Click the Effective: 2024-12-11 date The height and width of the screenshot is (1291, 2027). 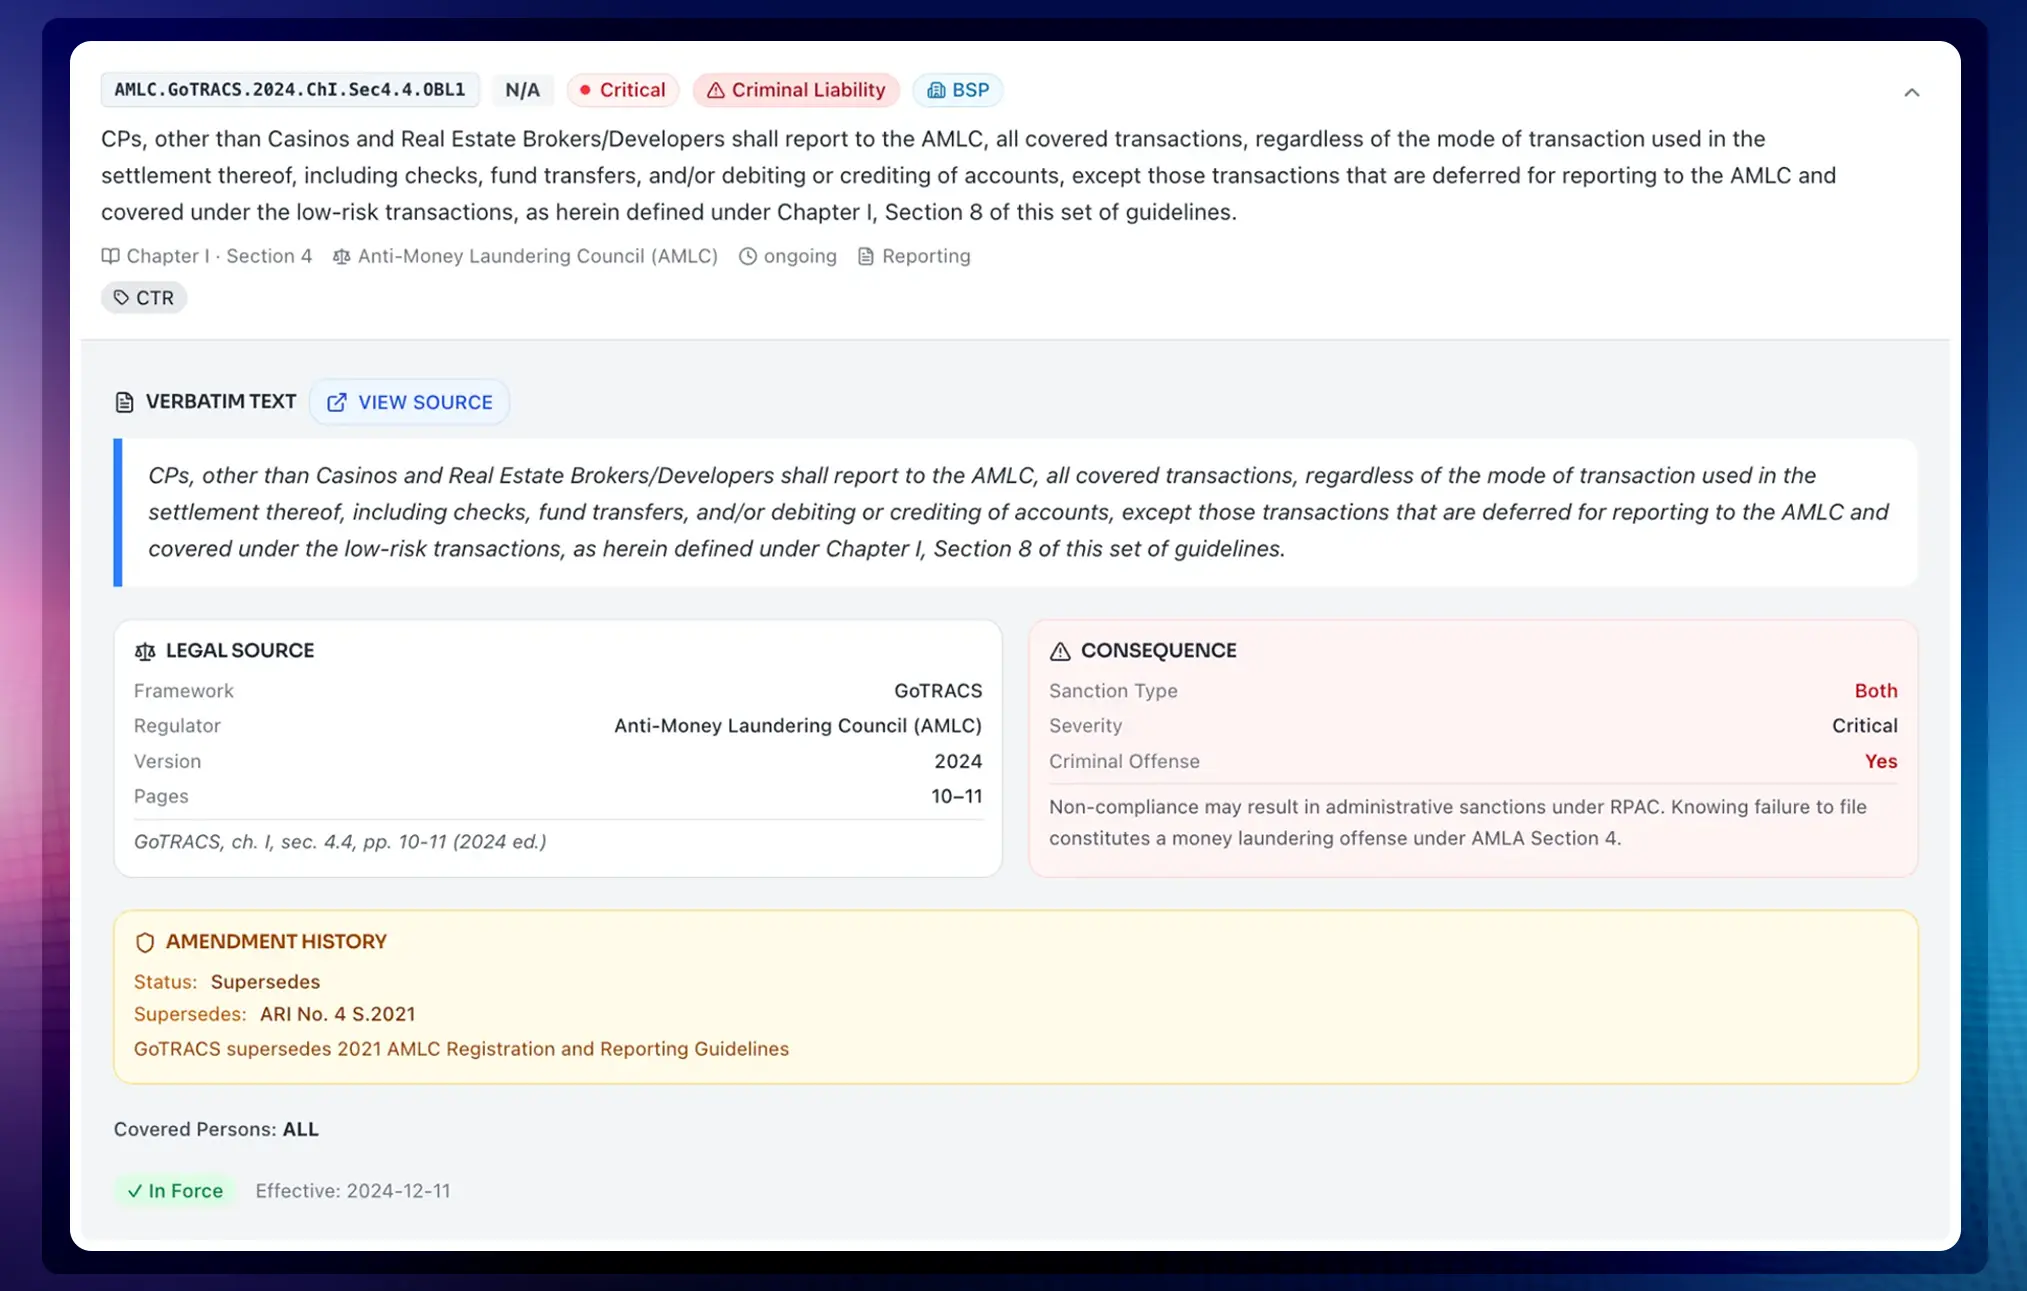[x=353, y=1190]
